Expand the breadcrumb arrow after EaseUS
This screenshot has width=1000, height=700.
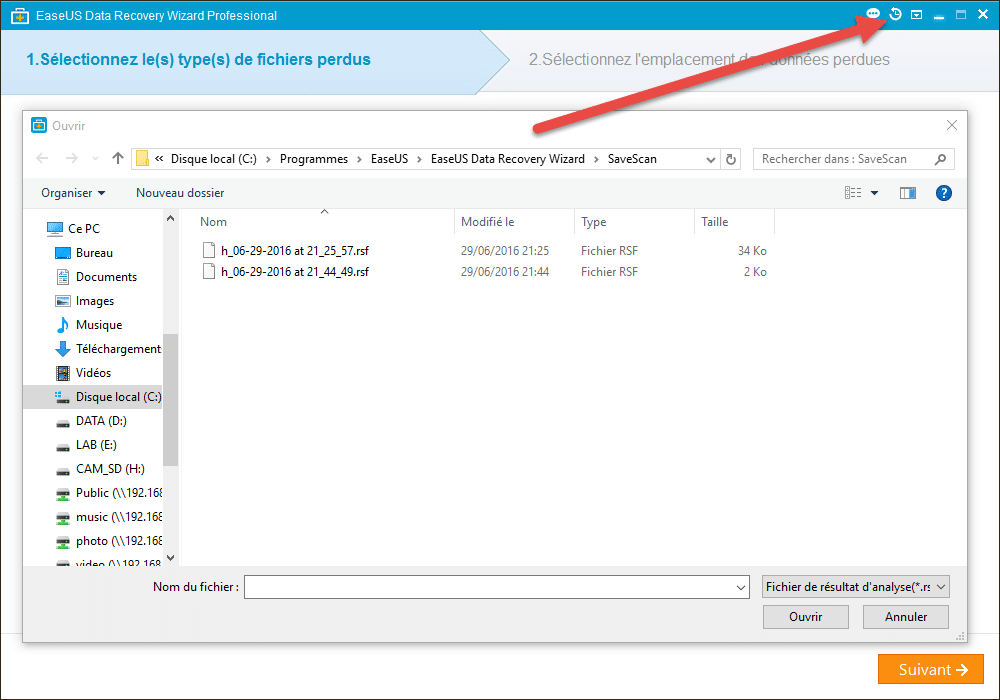pyautogui.click(x=419, y=159)
